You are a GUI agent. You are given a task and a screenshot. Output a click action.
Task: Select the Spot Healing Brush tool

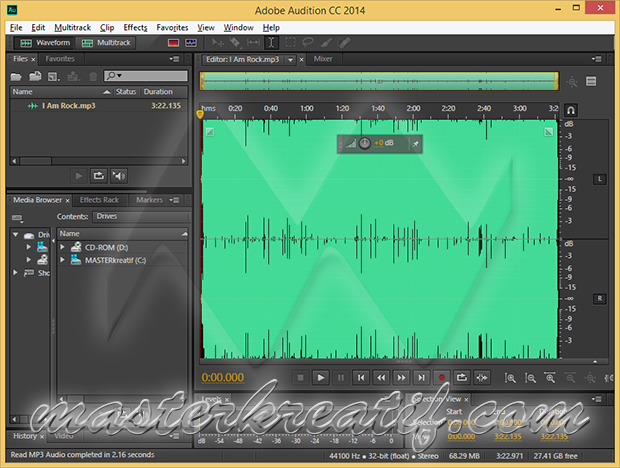[344, 43]
